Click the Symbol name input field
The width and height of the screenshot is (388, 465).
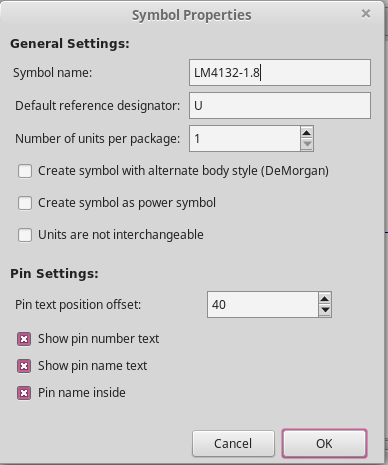(x=280, y=72)
